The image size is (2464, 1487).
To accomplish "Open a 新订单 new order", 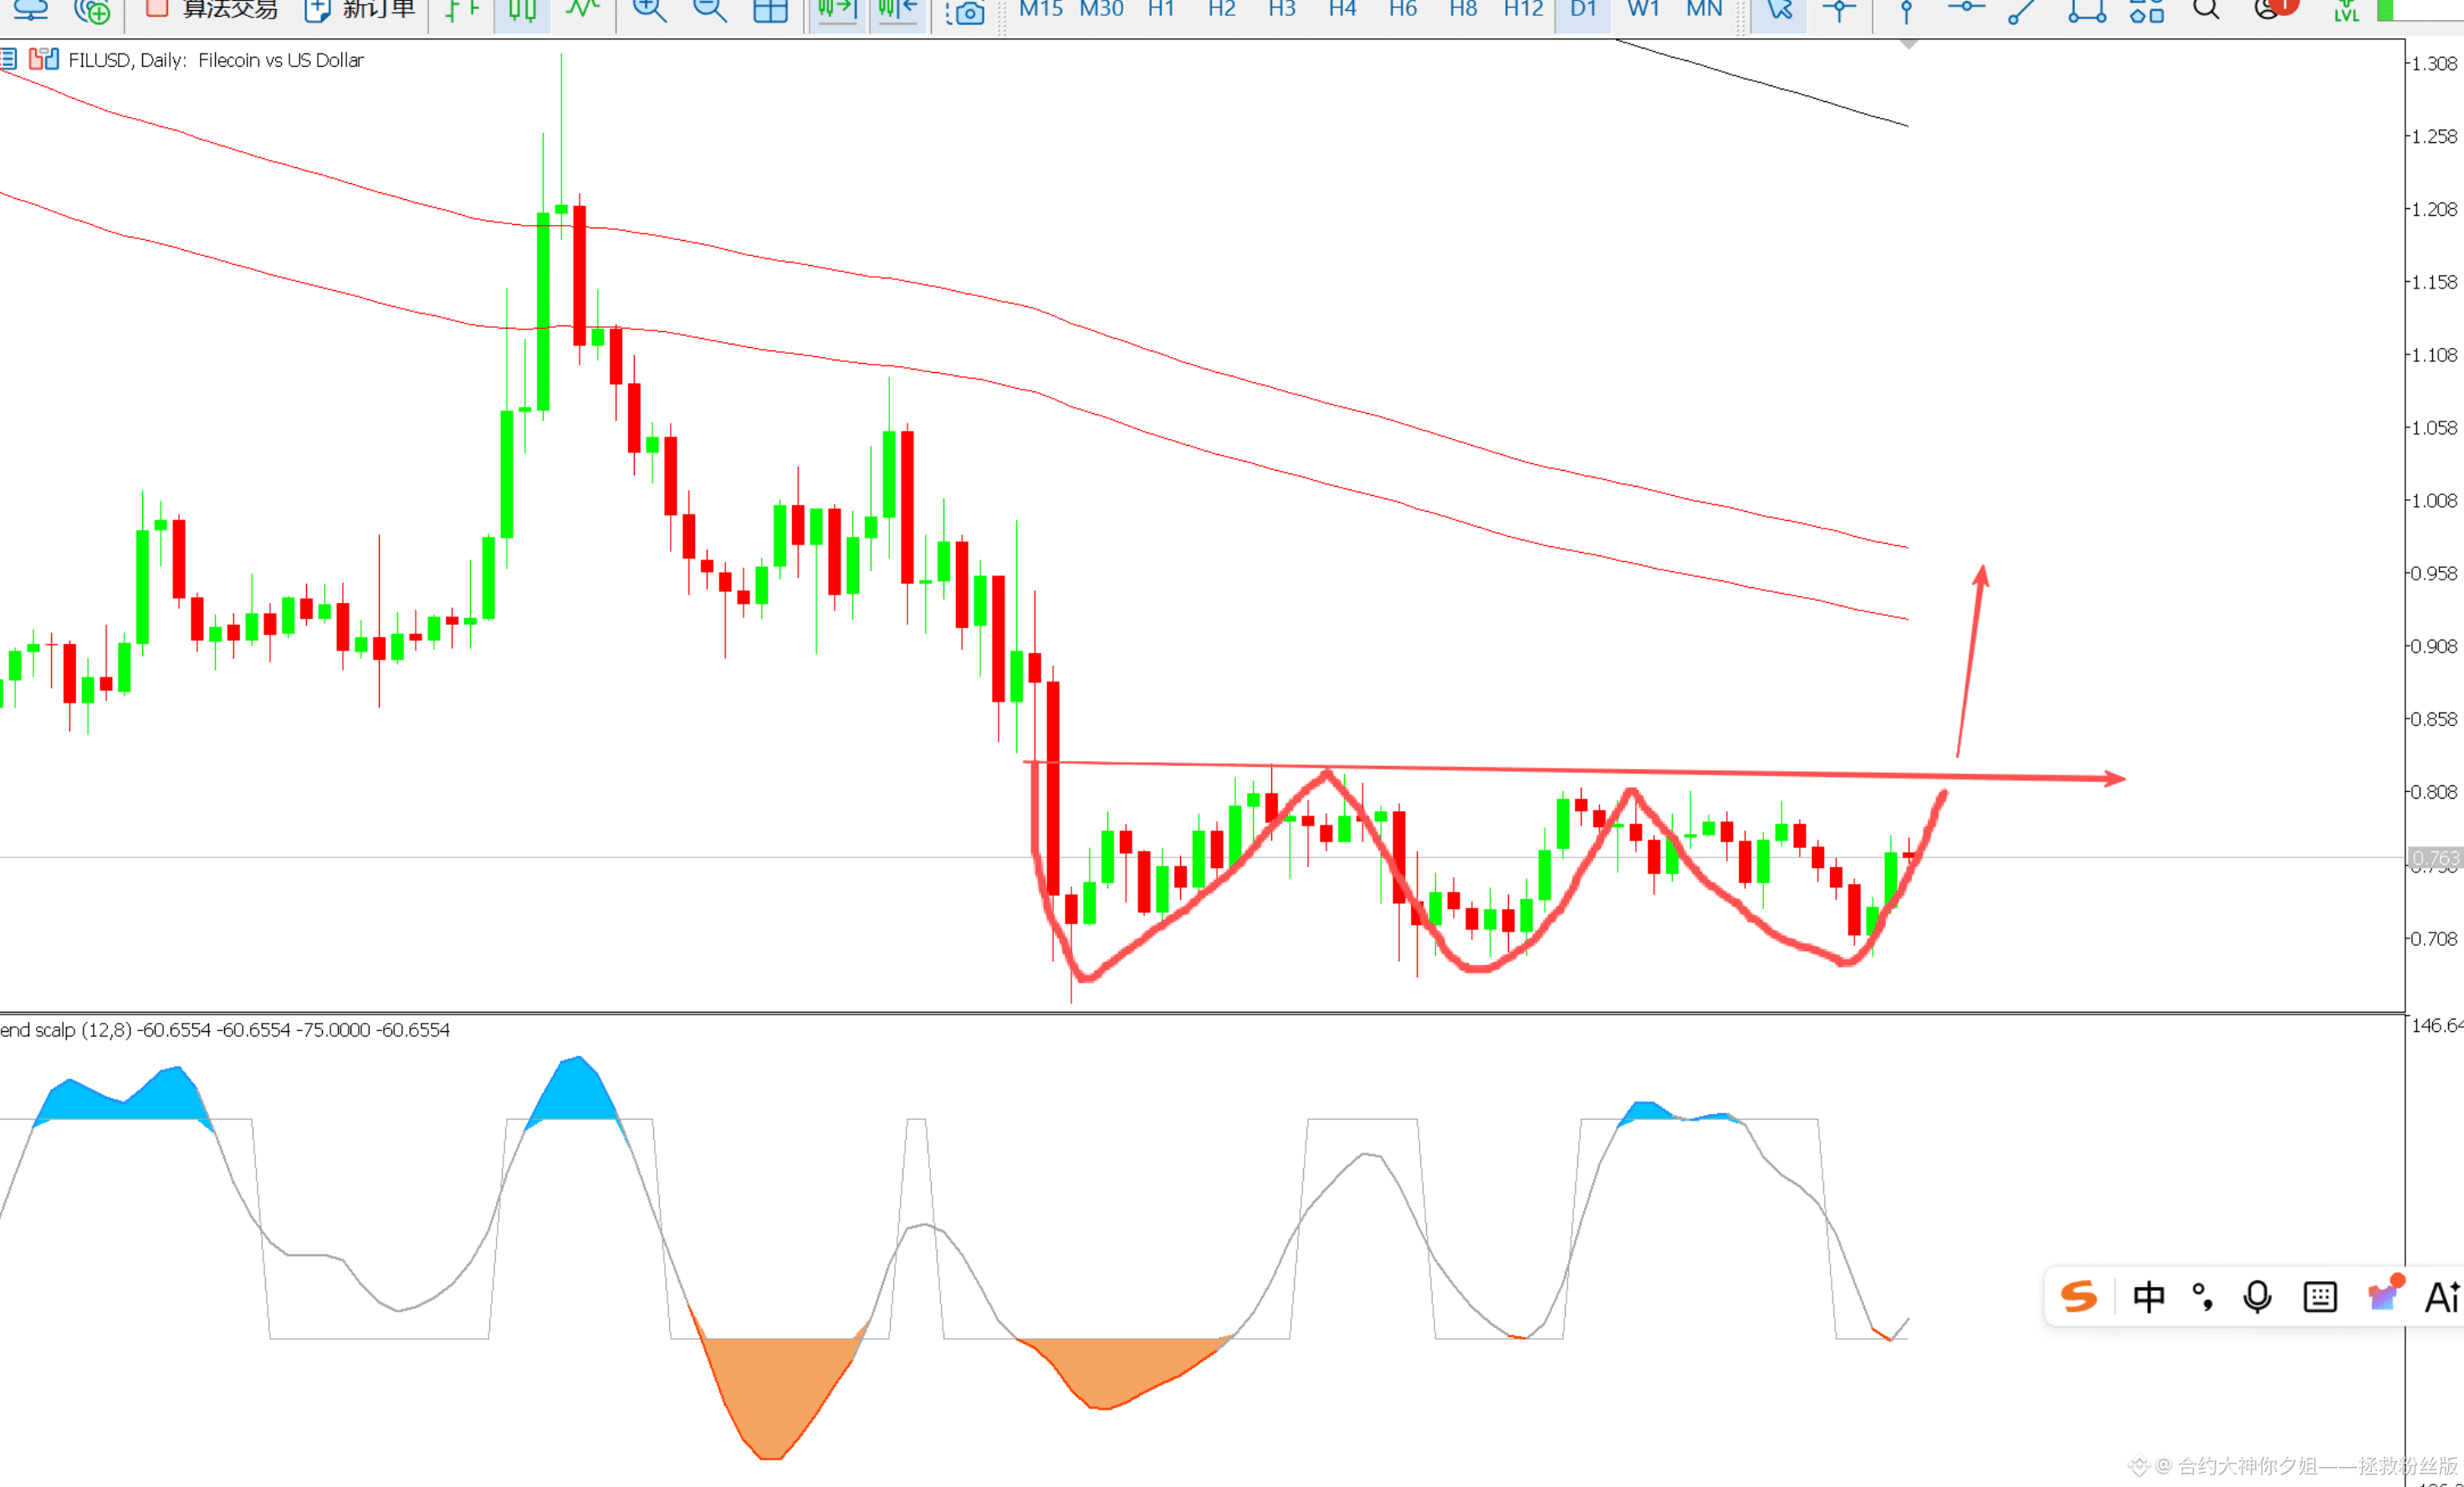I will point(360,10).
